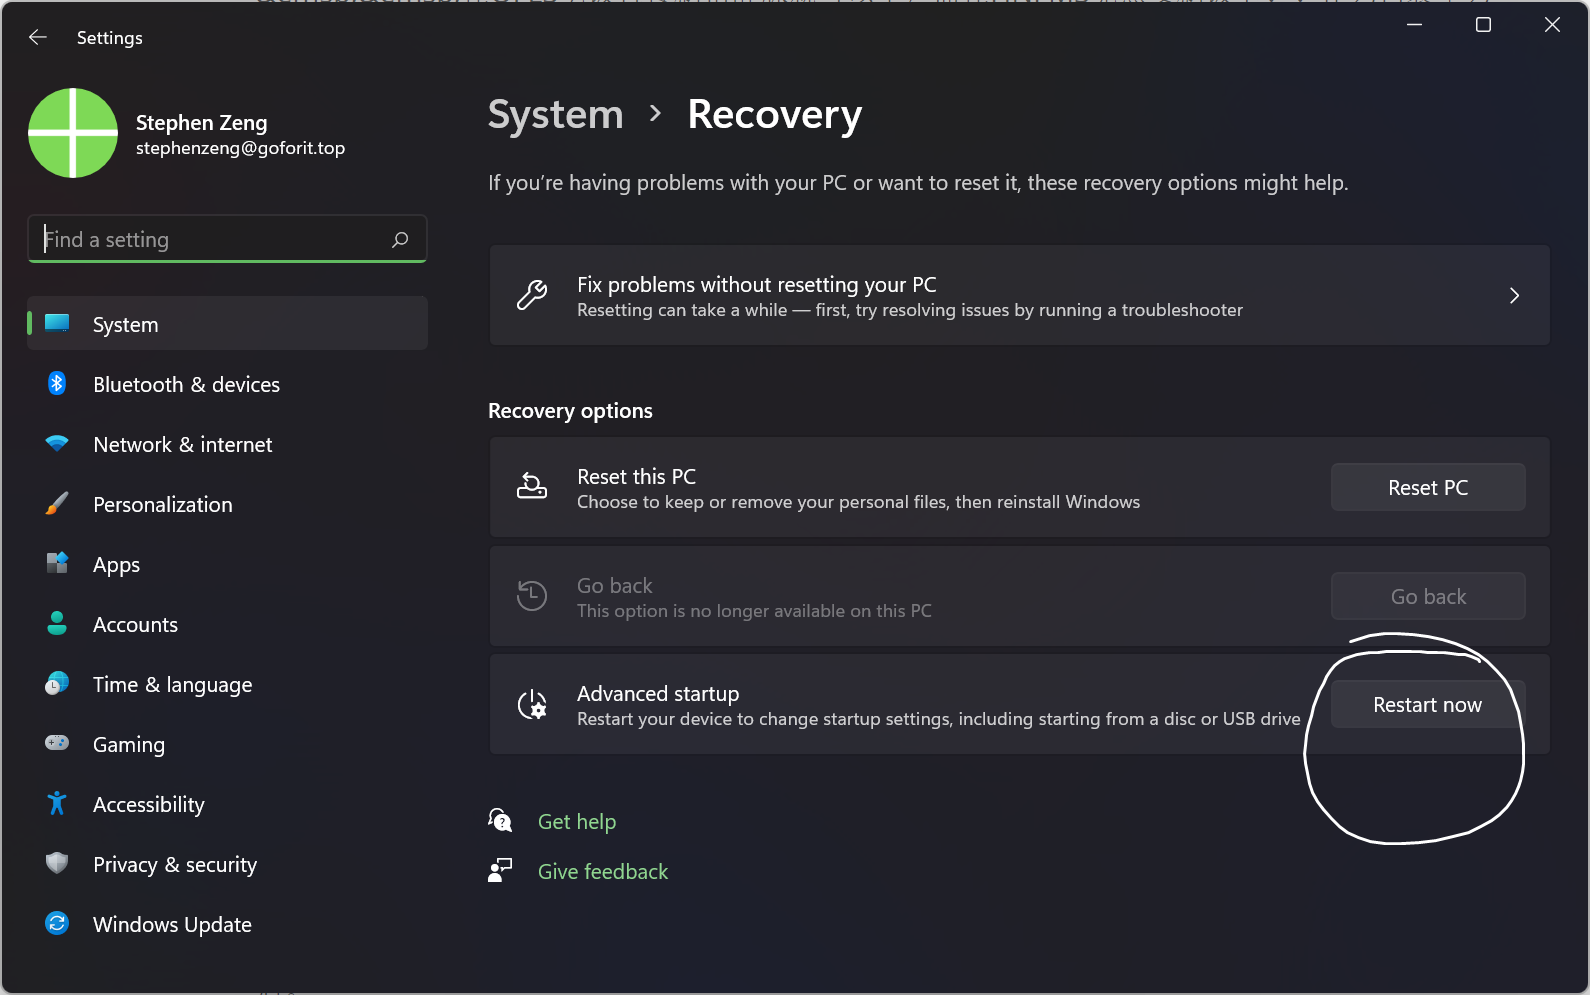Open Privacy & security settings
This screenshot has width=1590, height=995.
click(x=228, y=864)
